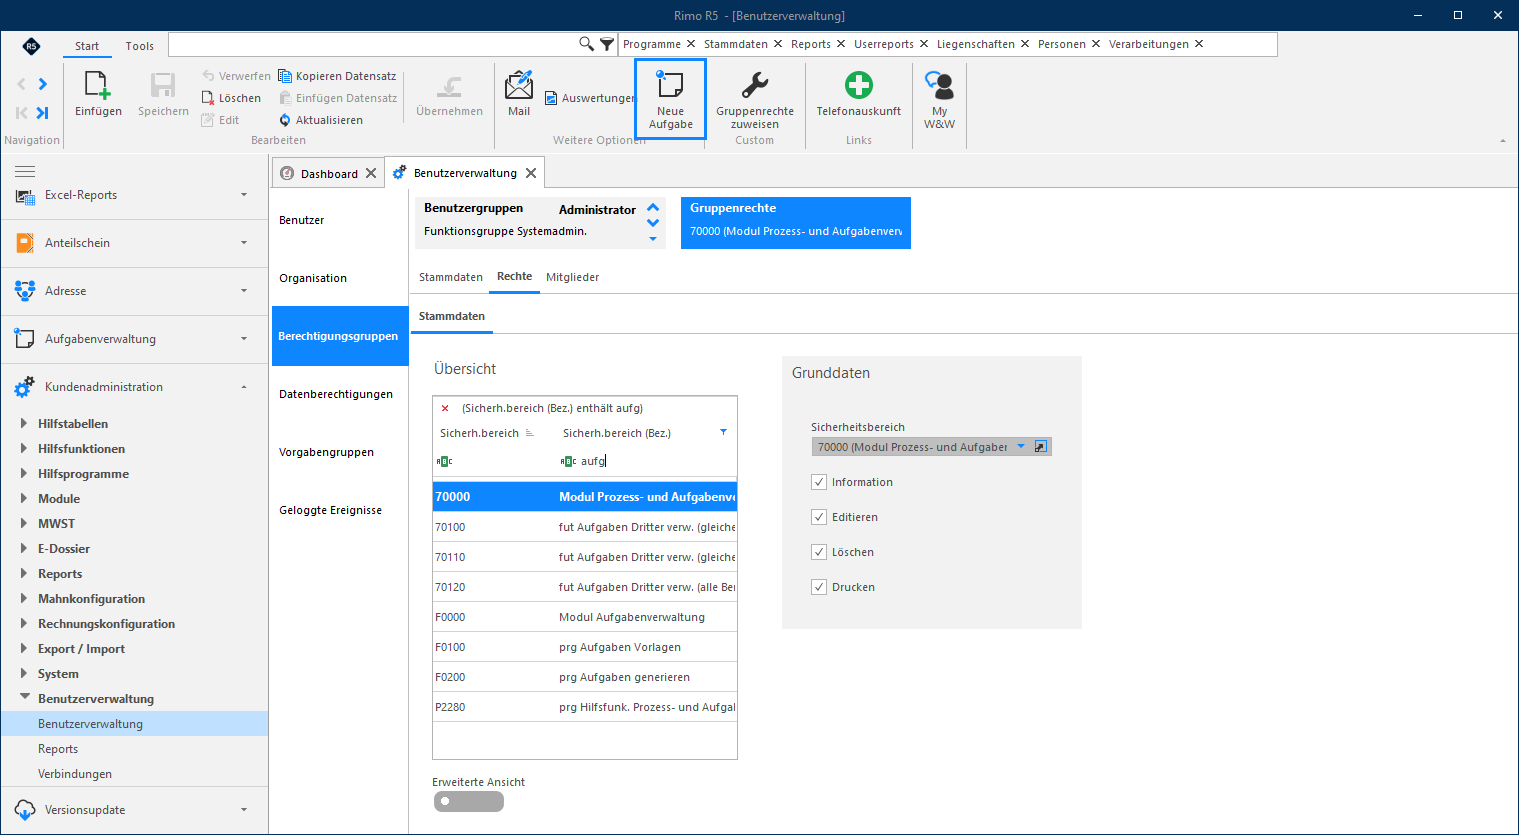Viewport: 1519px width, 835px height.
Task: Uncheck the Drucken checkbox
Action: pos(819,587)
